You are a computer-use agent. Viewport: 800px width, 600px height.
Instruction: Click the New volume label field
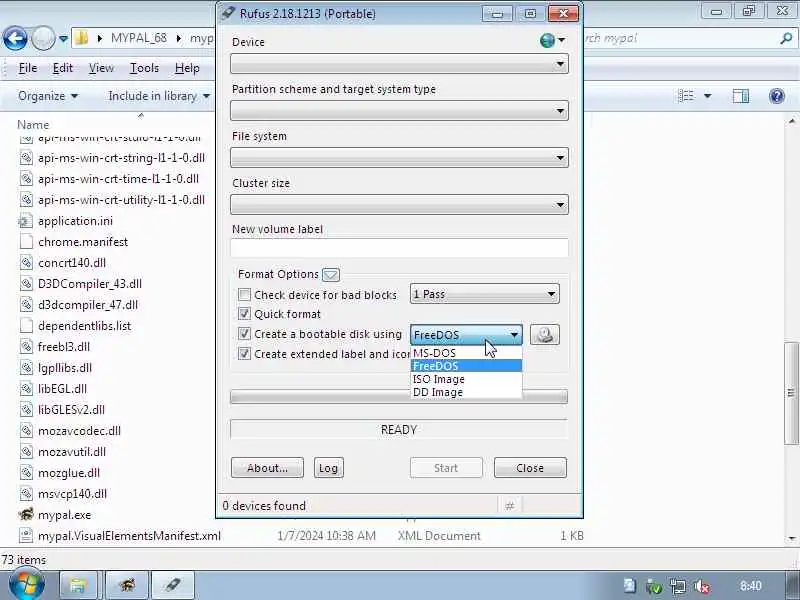pyautogui.click(x=399, y=247)
